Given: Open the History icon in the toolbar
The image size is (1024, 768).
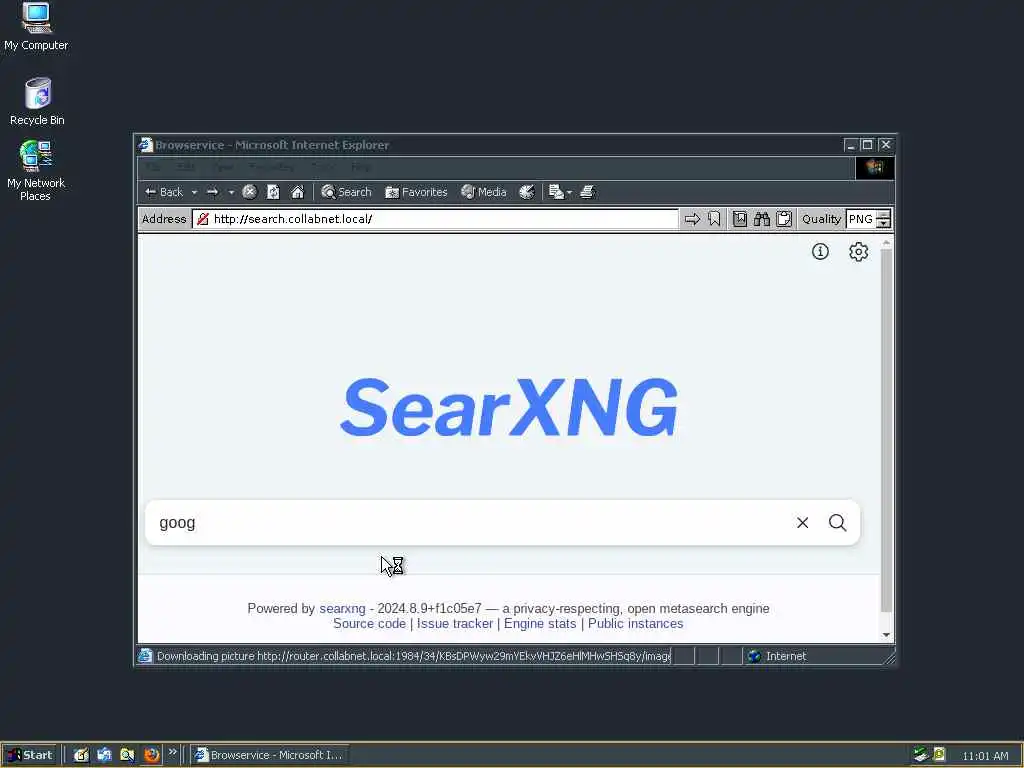Looking at the screenshot, I should (x=526, y=192).
